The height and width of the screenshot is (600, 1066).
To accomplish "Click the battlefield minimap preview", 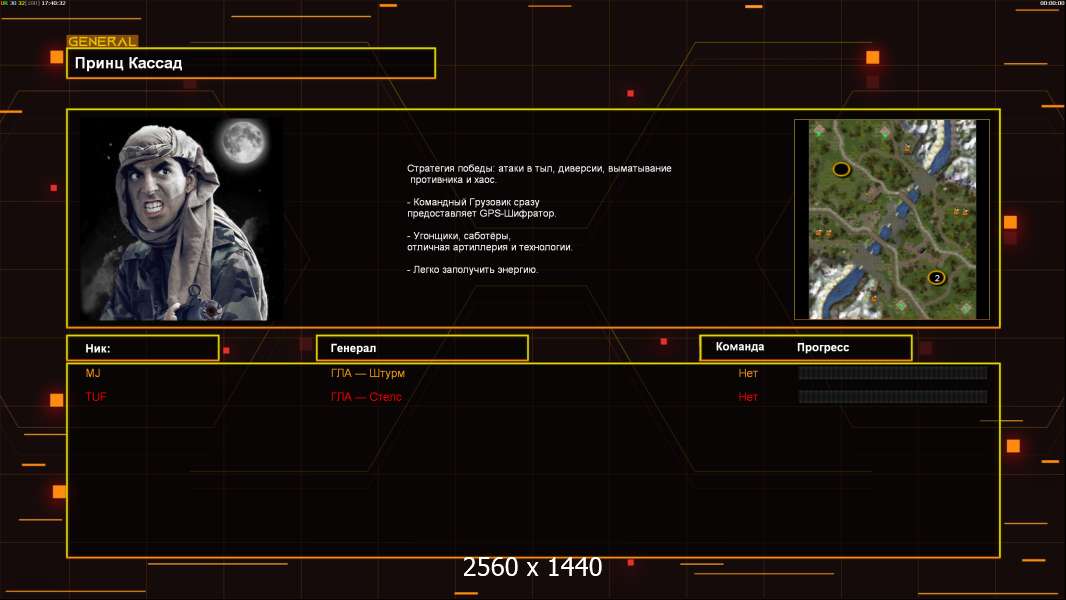I will coord(892,219).
